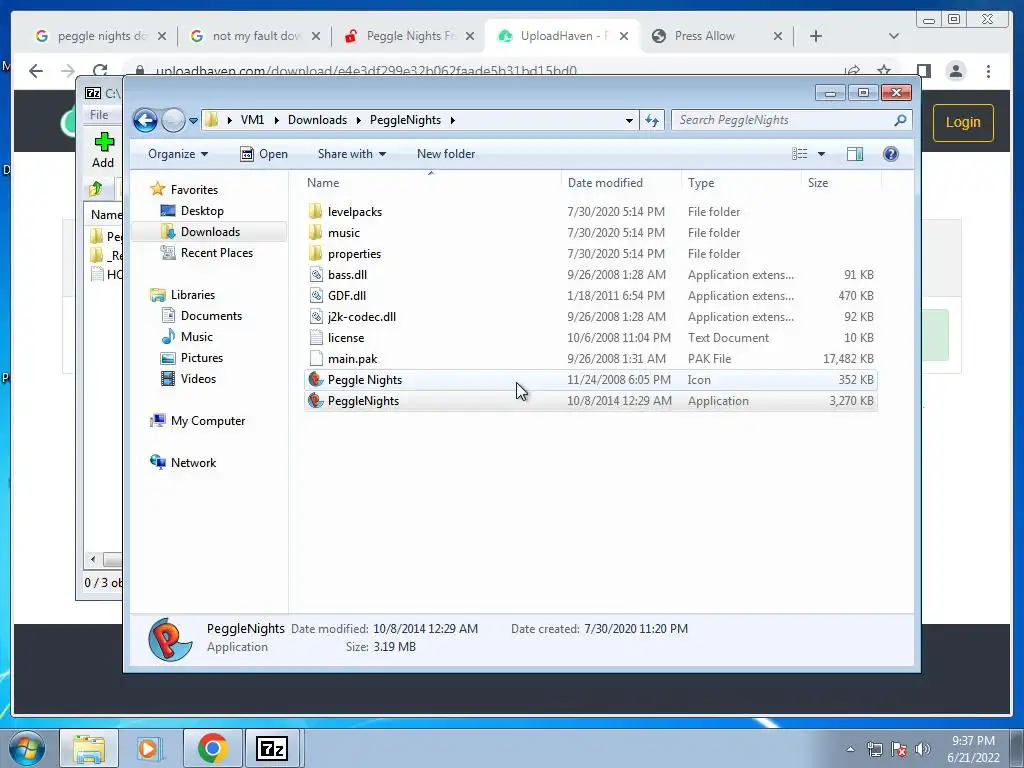Click the Explorer help icon
The height and width of the screenshot is (768, 1024).
pos(891,154)
